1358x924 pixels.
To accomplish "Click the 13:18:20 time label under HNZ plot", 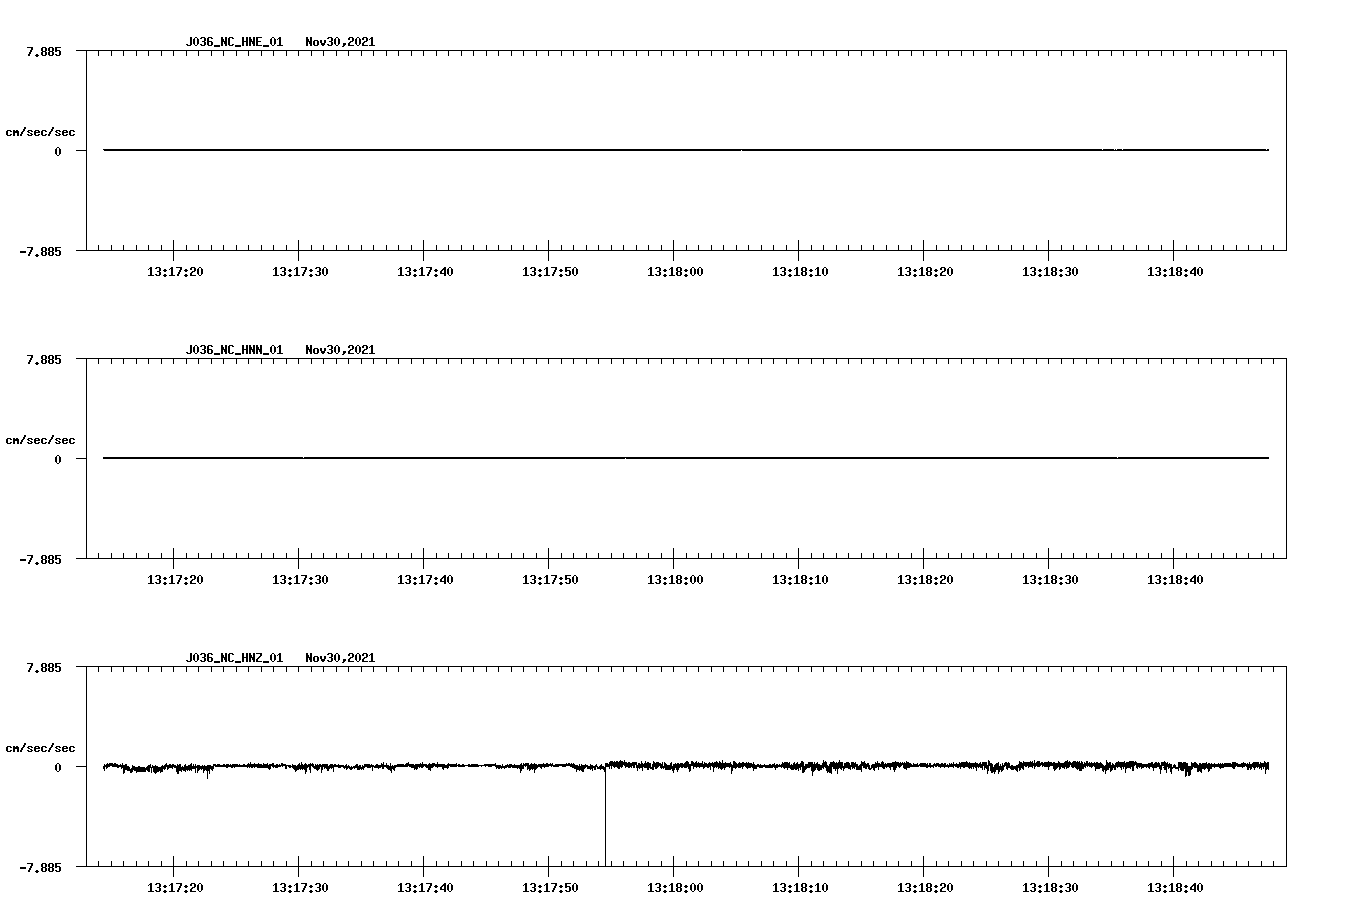I will [x=925, y=888].
